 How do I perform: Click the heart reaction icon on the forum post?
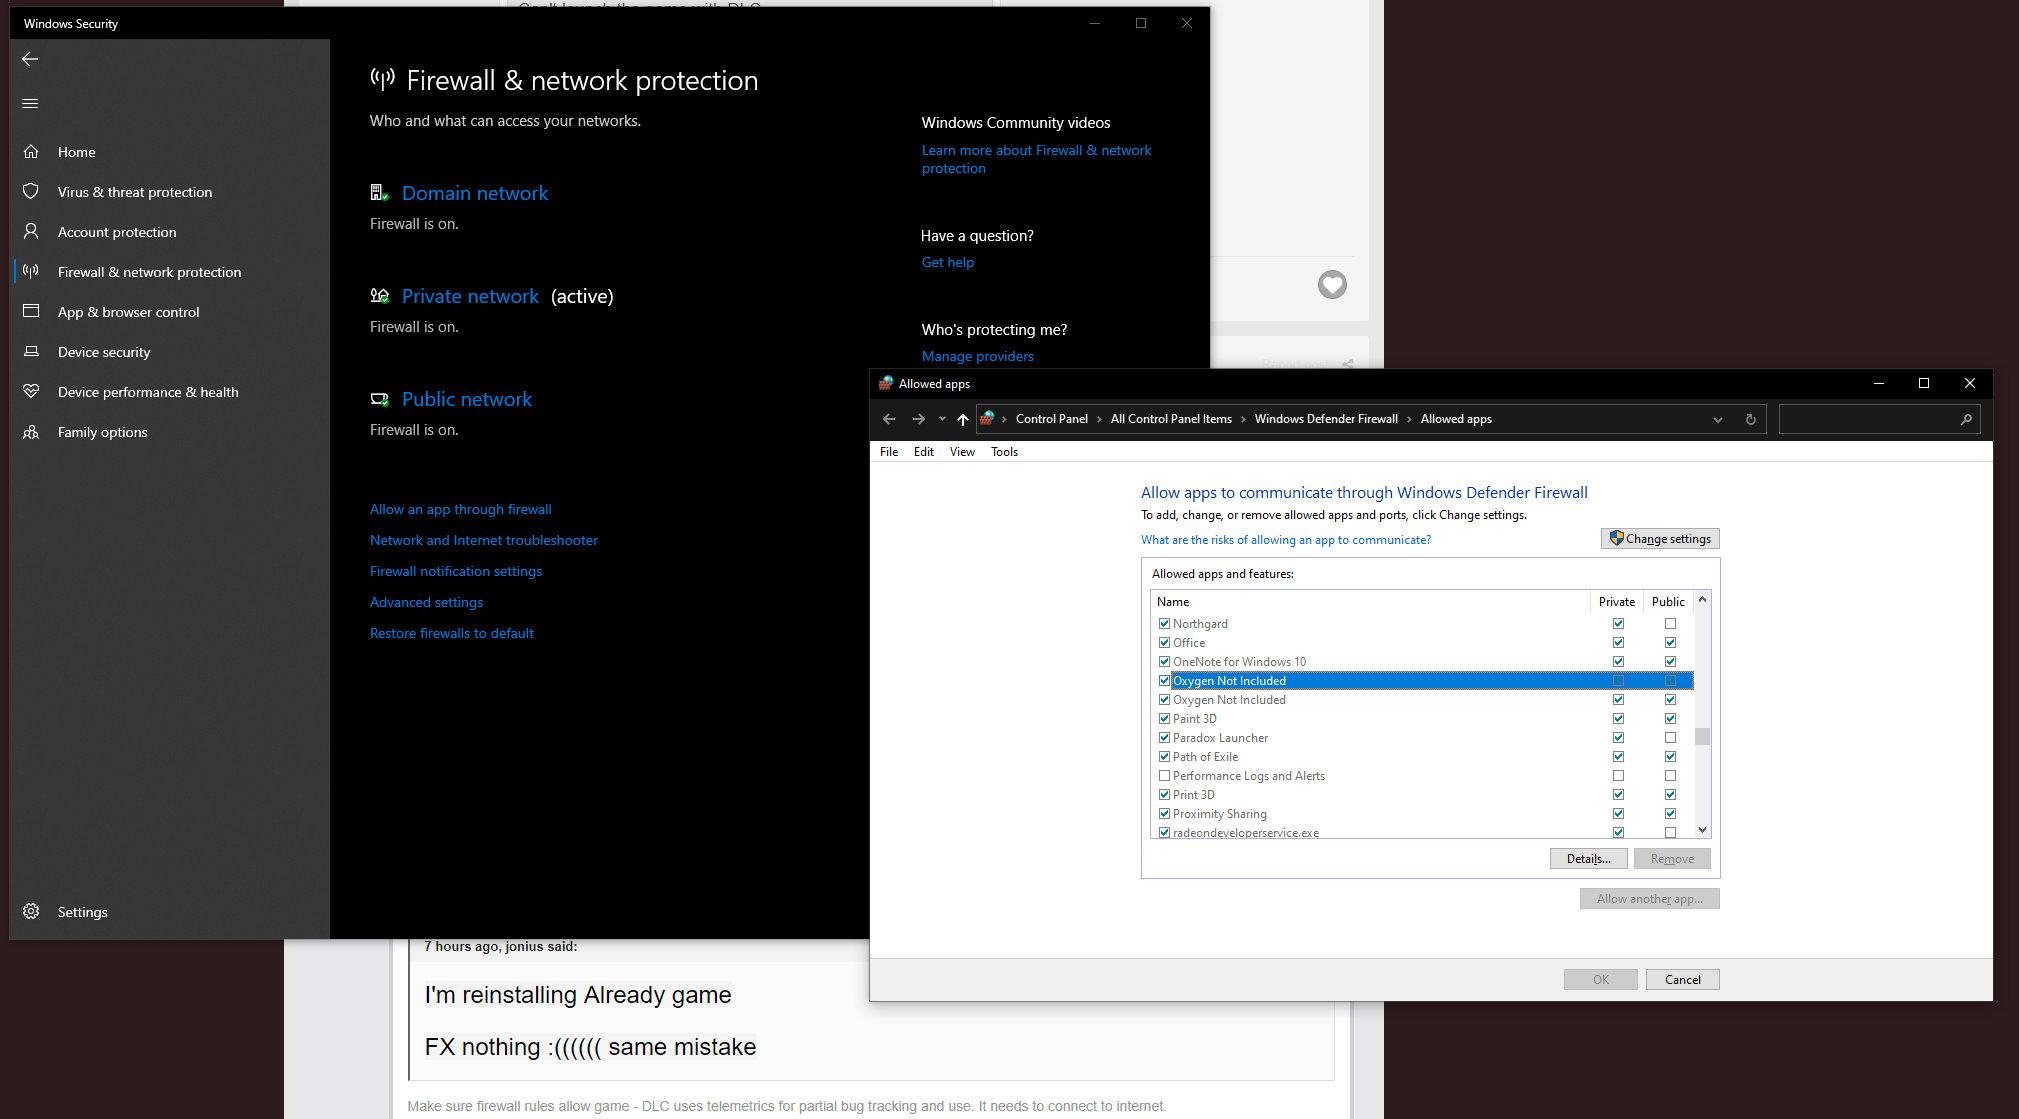point(1331,285)
